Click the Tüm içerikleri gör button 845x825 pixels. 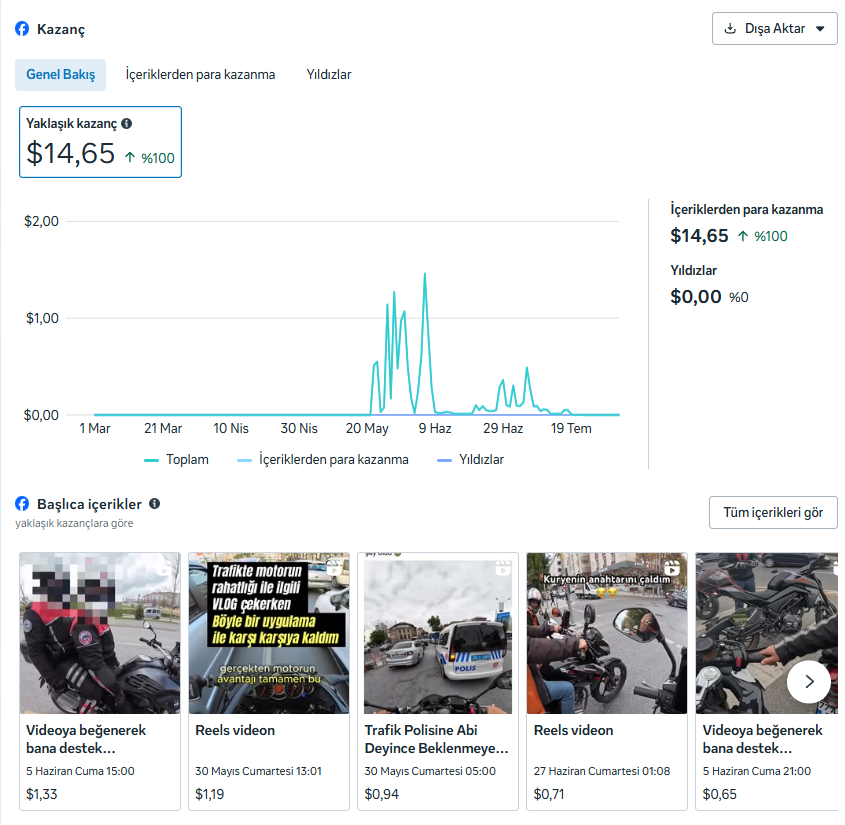click(x=773, y=512)
